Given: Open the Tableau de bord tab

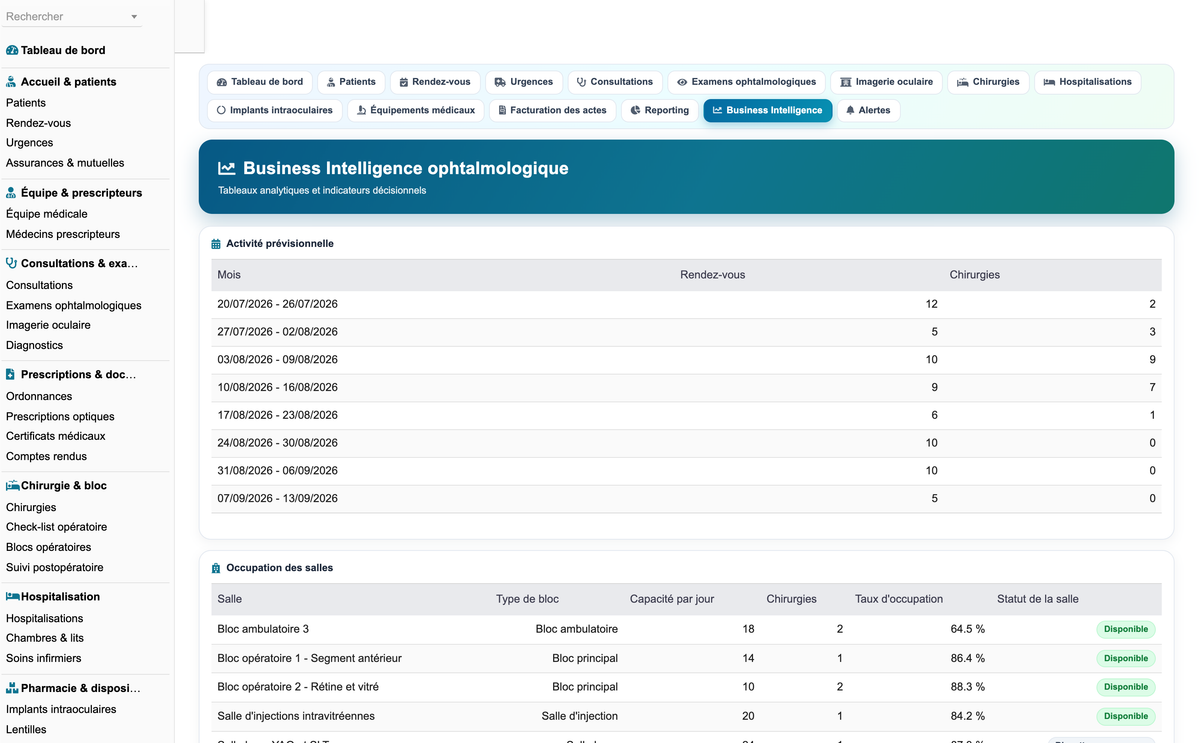Looking at the screenshot, I should (x=260, y=82).
